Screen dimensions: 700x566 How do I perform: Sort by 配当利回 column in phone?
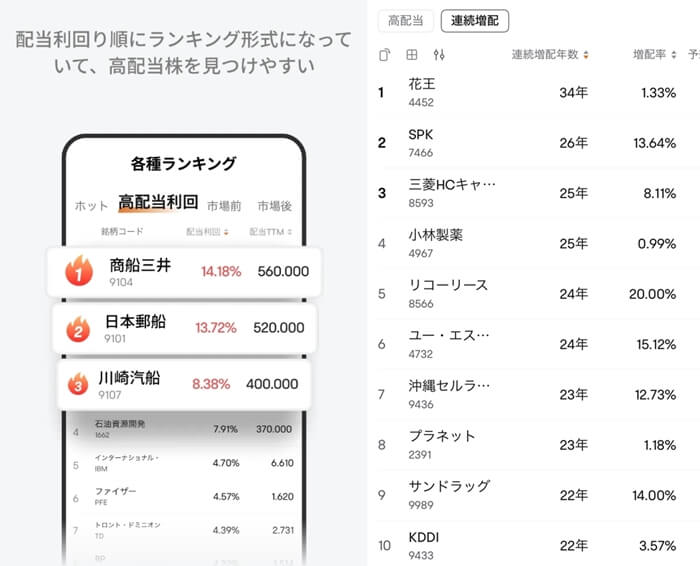click(207, 232)
